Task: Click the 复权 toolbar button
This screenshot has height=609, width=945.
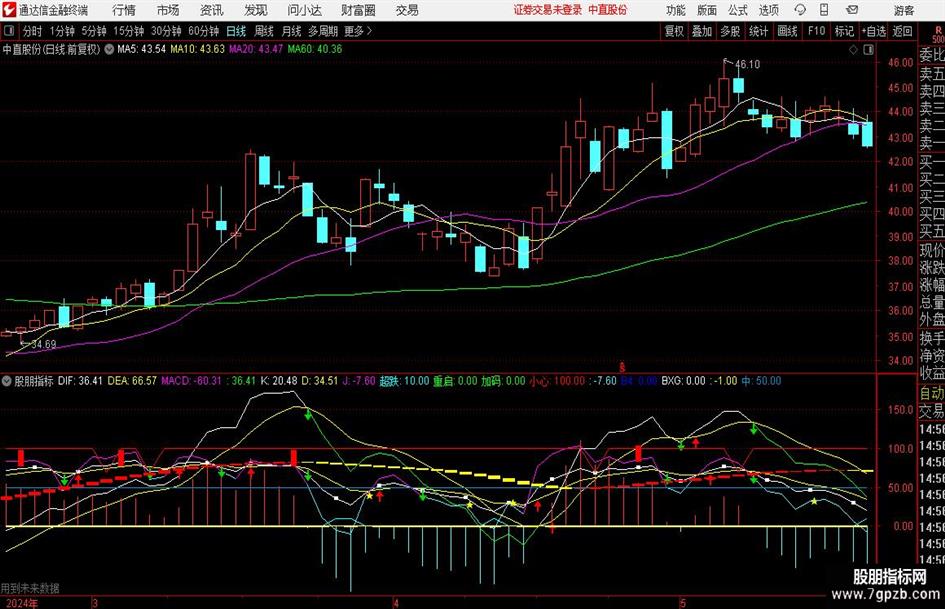Action: click(674, 31)
